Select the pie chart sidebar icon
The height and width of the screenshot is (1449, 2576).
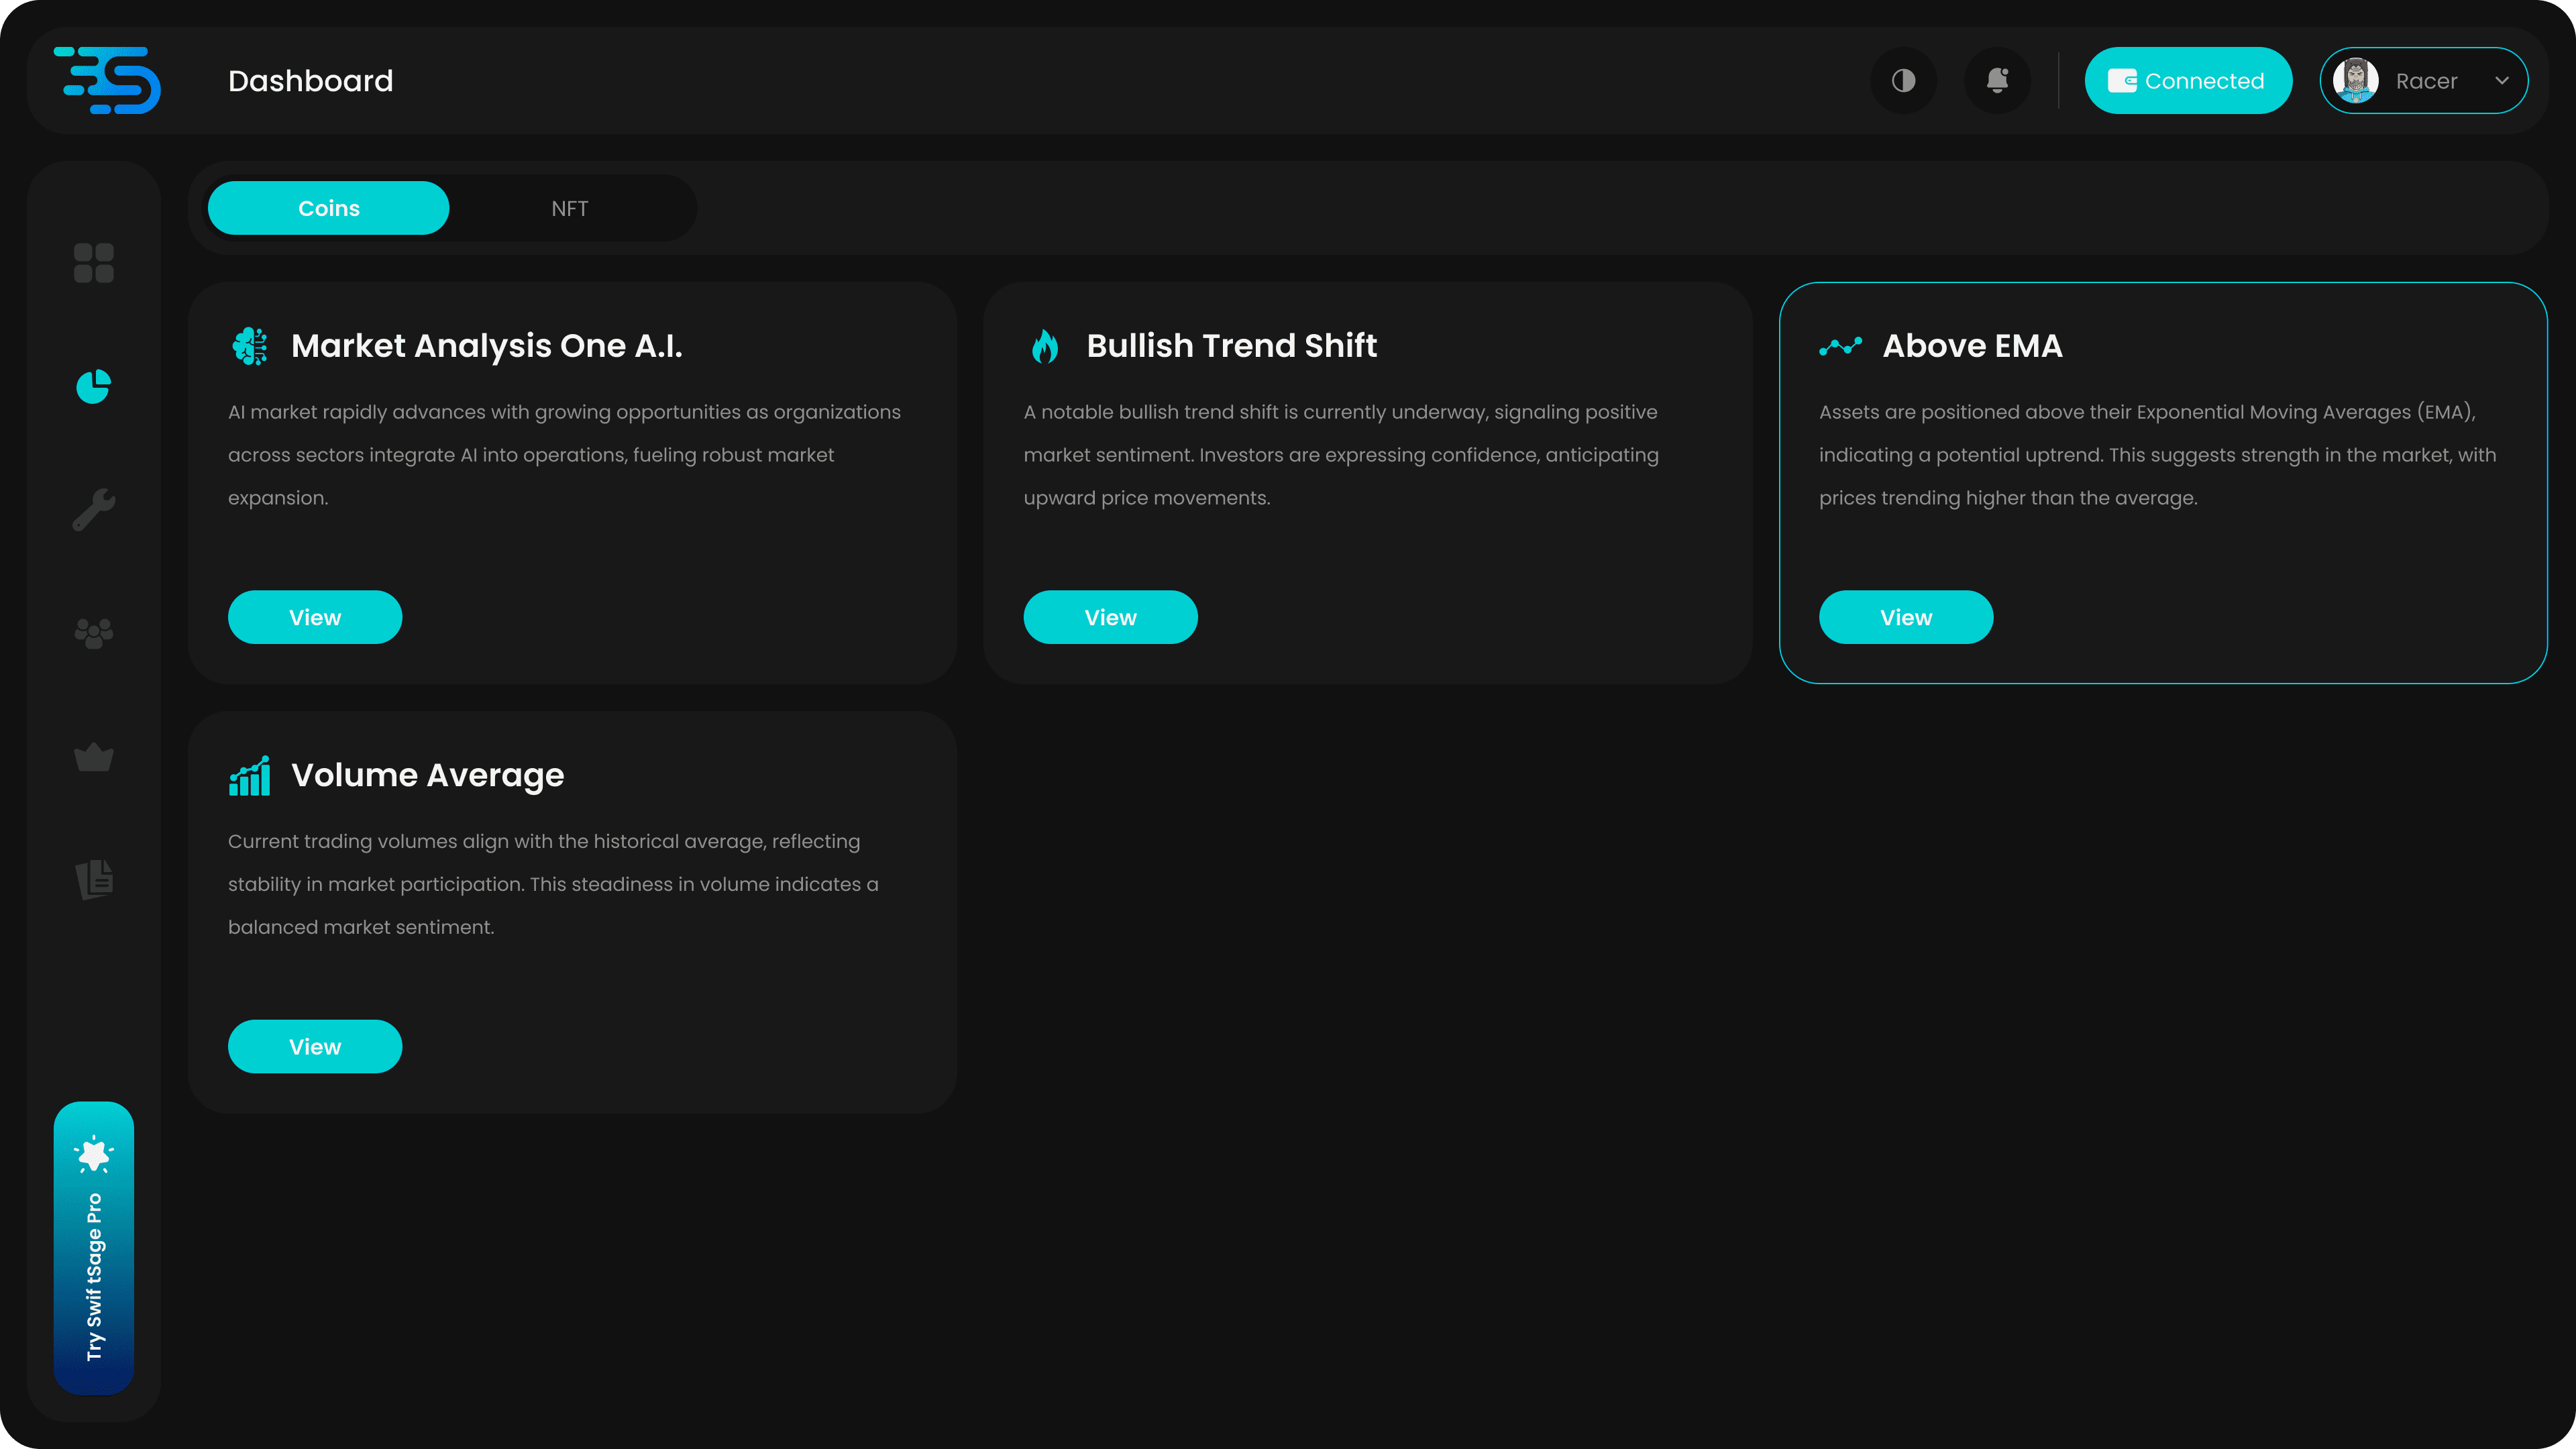[94, 386]
